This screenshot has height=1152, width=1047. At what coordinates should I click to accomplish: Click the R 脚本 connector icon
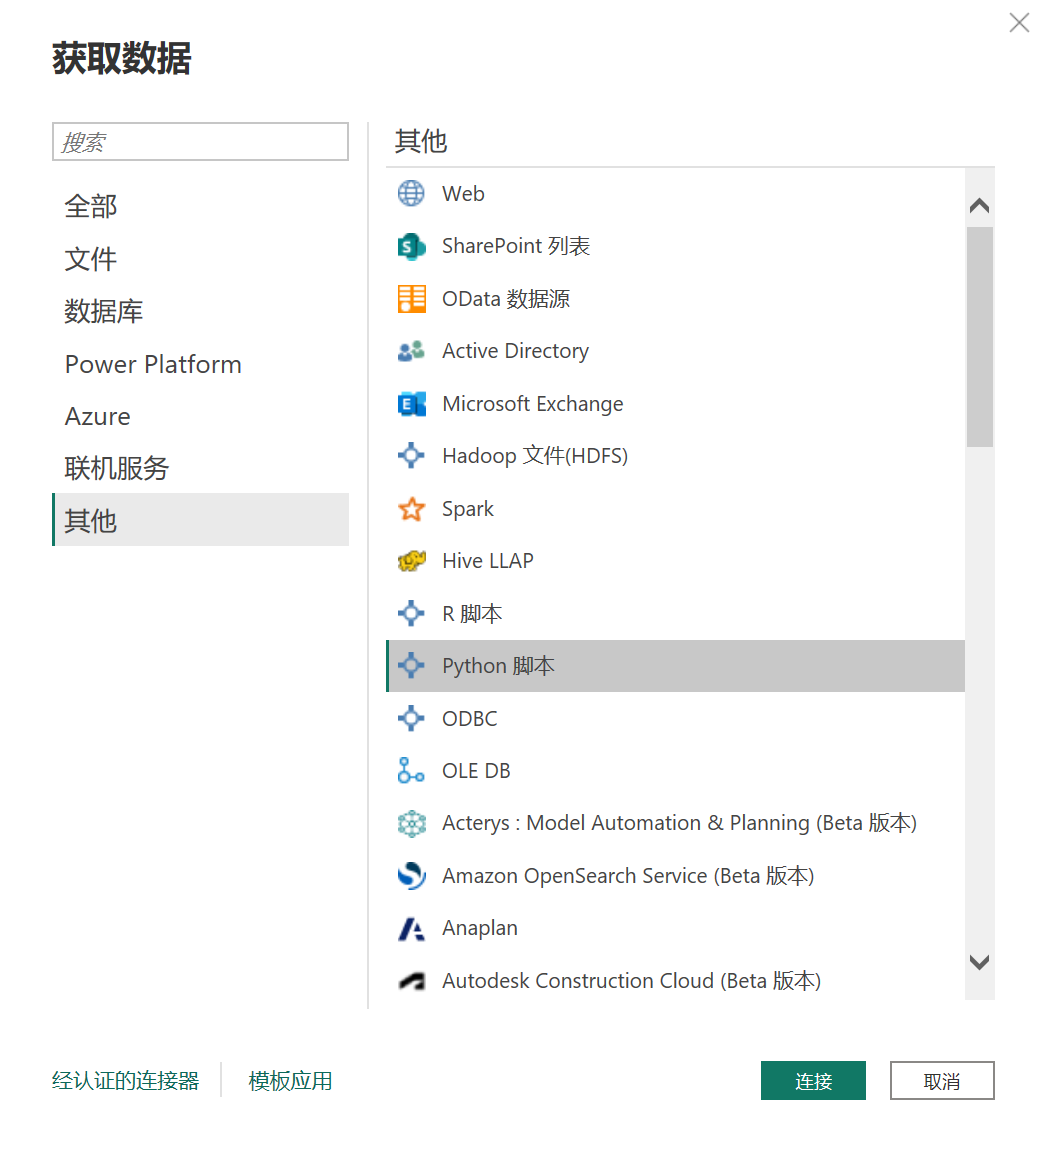point(411,613)
